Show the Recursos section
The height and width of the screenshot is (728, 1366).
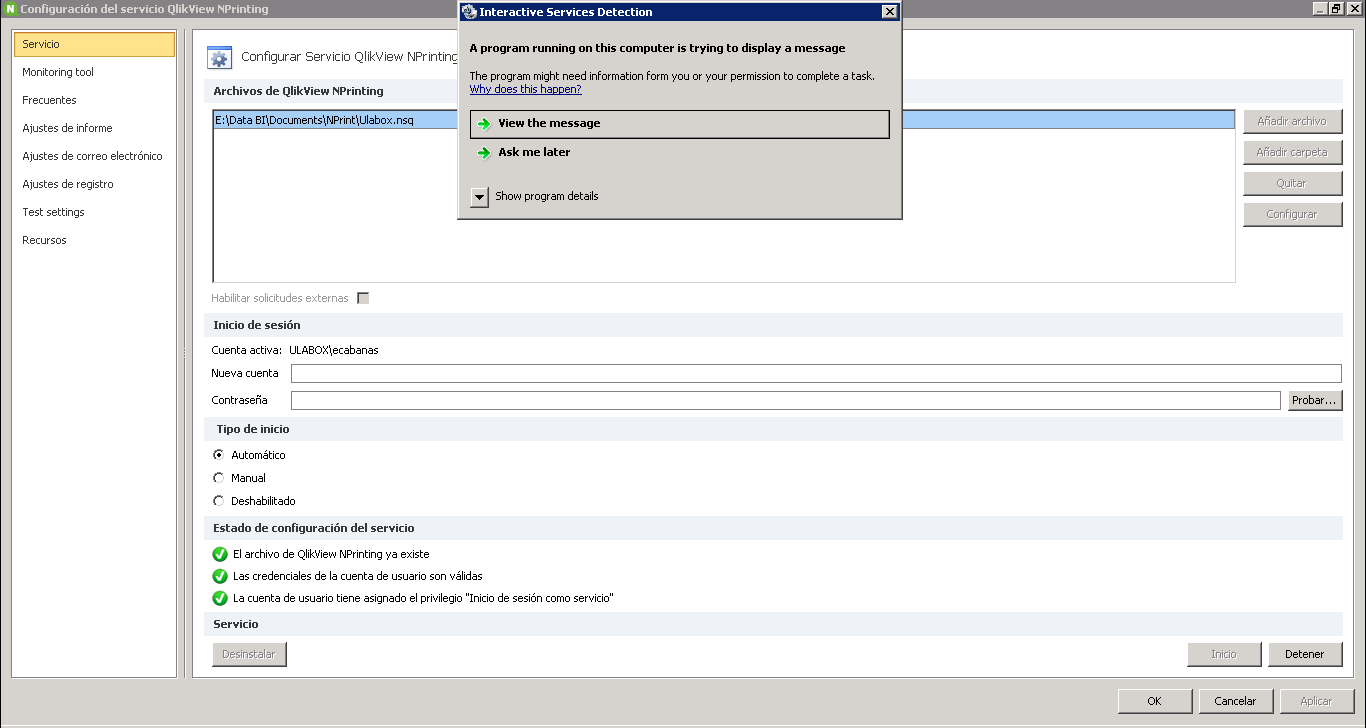coord(94,240)
